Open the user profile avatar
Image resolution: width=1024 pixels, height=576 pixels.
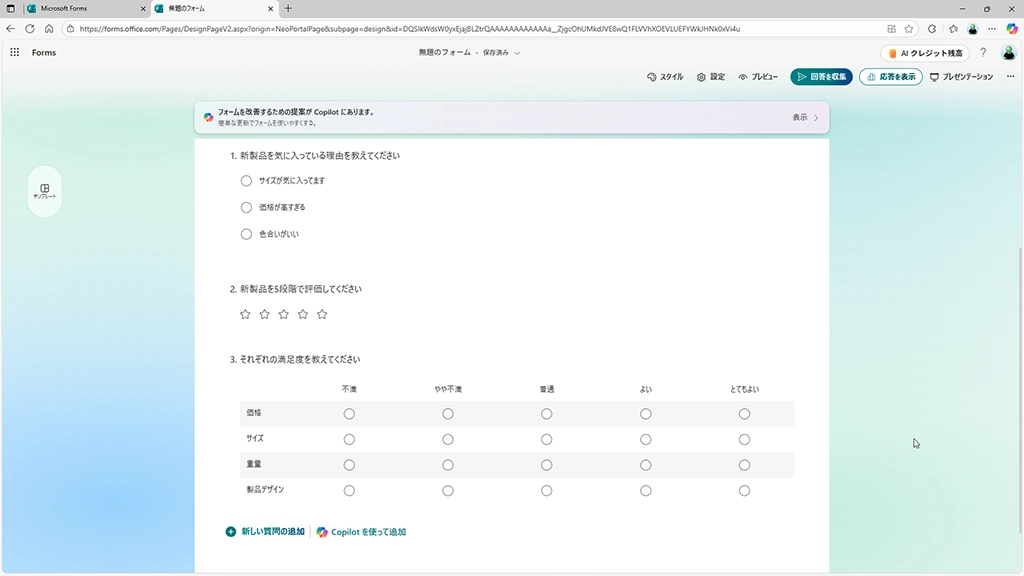pyautogui.click(x=1007, y=53)
